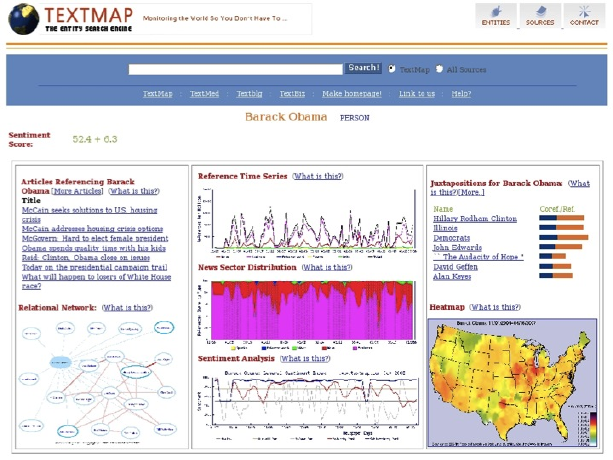
Task: Click What is this? for News Sector Distribution
Action: click(327, 267)
